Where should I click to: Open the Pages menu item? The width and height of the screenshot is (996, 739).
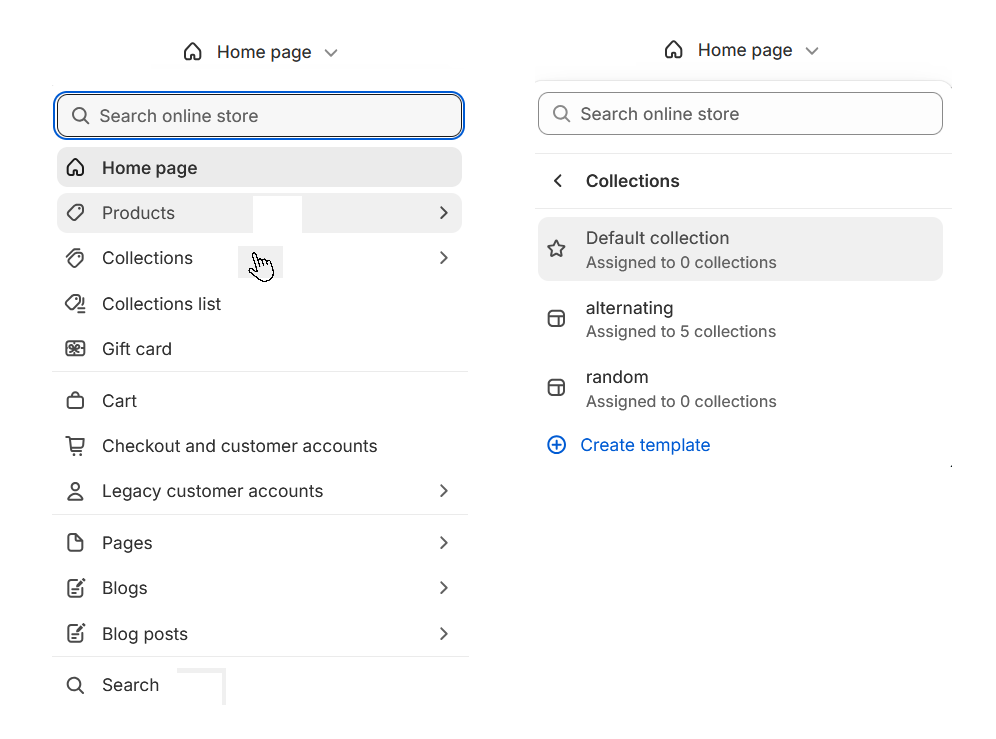[x=259, y=543]
